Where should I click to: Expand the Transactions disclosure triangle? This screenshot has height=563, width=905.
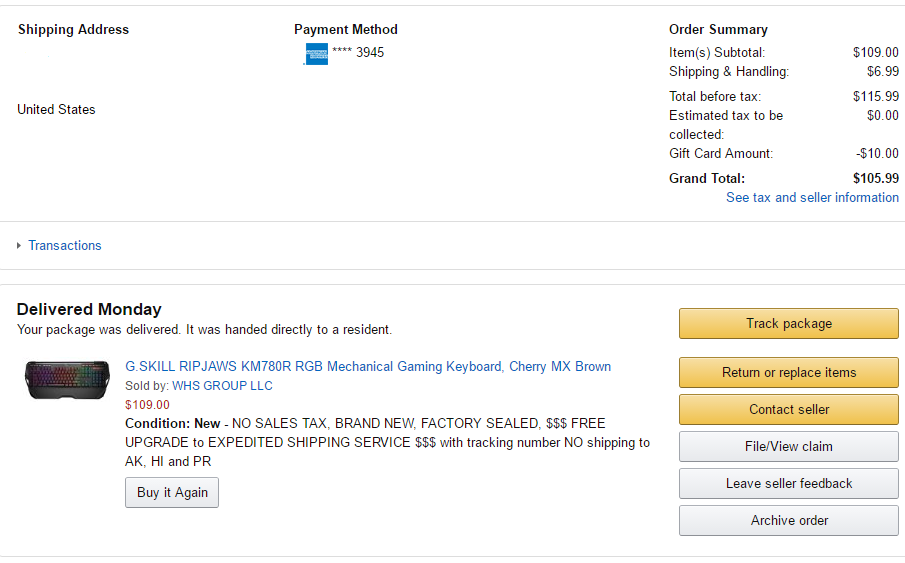tap(19, 246)
